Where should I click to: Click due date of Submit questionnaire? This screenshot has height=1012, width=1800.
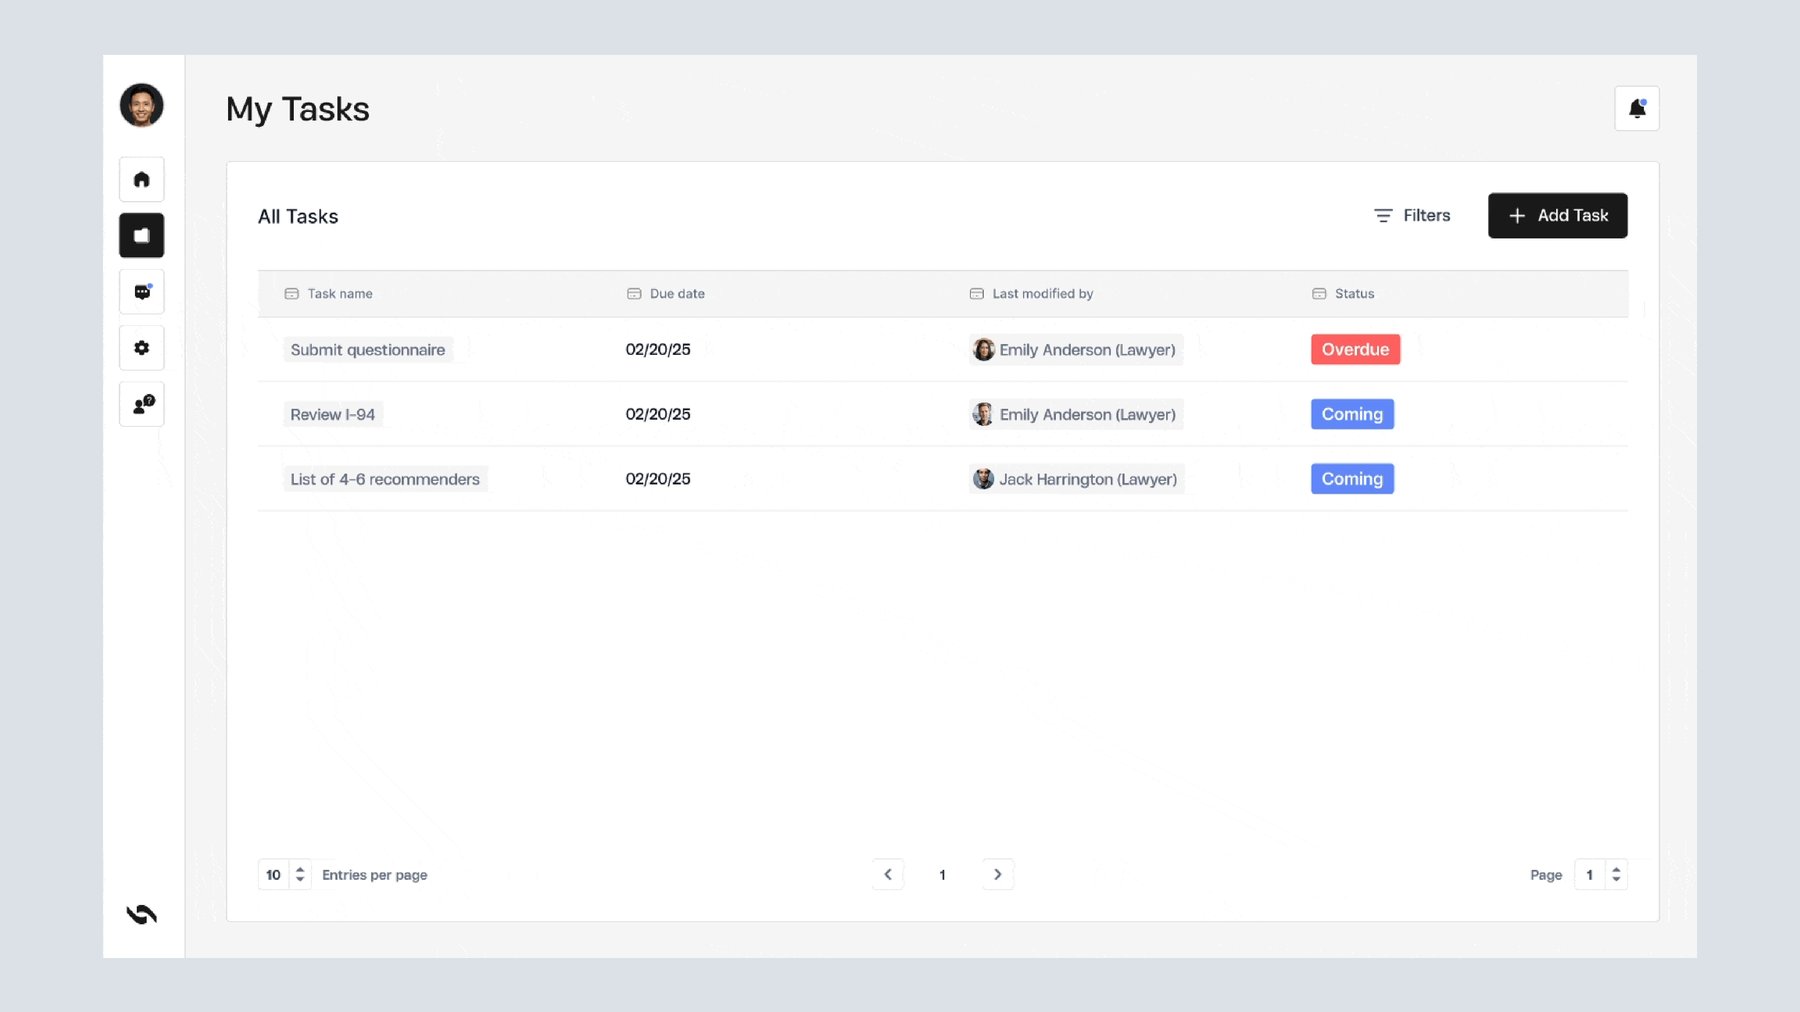658,350
